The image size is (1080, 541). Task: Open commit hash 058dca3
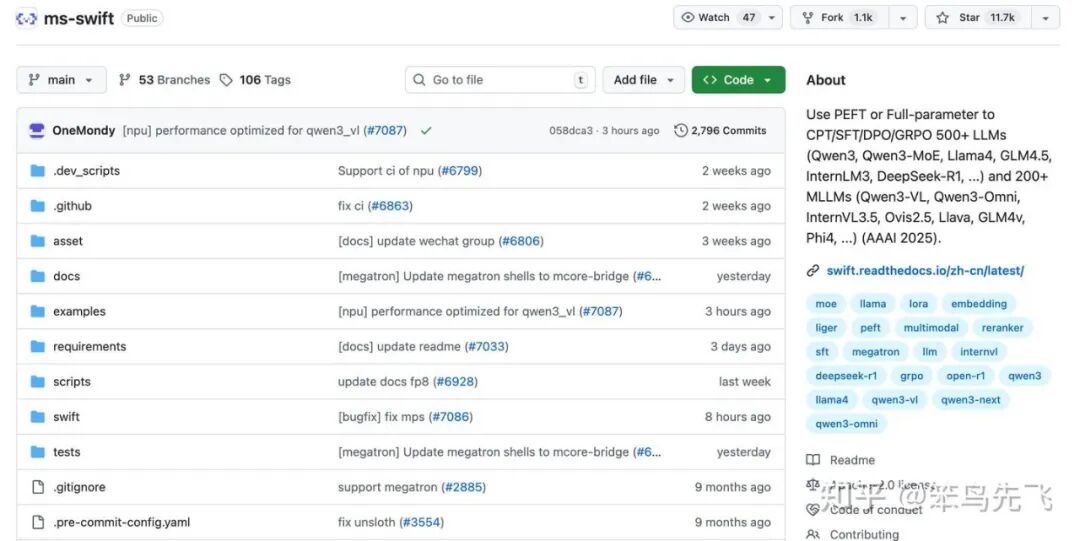point(571,130)
